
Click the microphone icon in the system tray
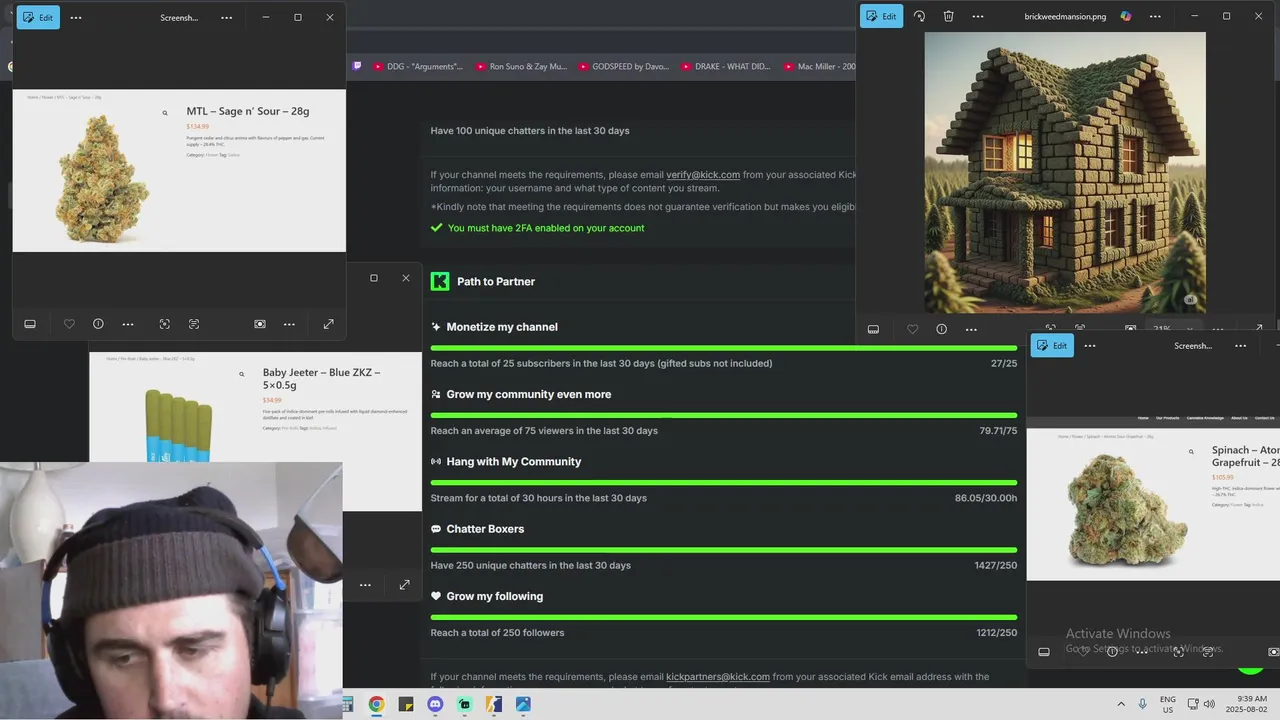[1143, 704]
